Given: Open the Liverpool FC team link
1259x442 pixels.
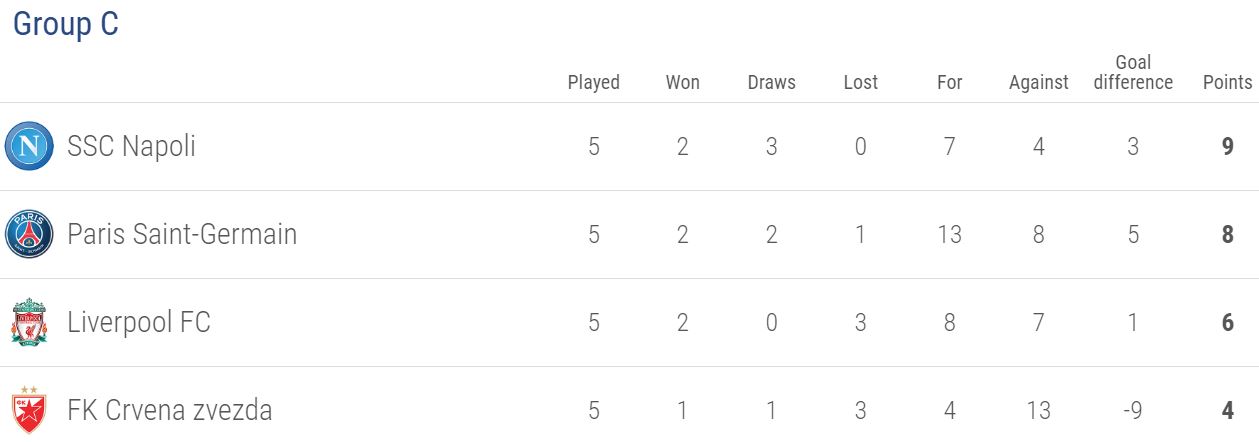Looking at the screenshot, I should tap(139, 323).
